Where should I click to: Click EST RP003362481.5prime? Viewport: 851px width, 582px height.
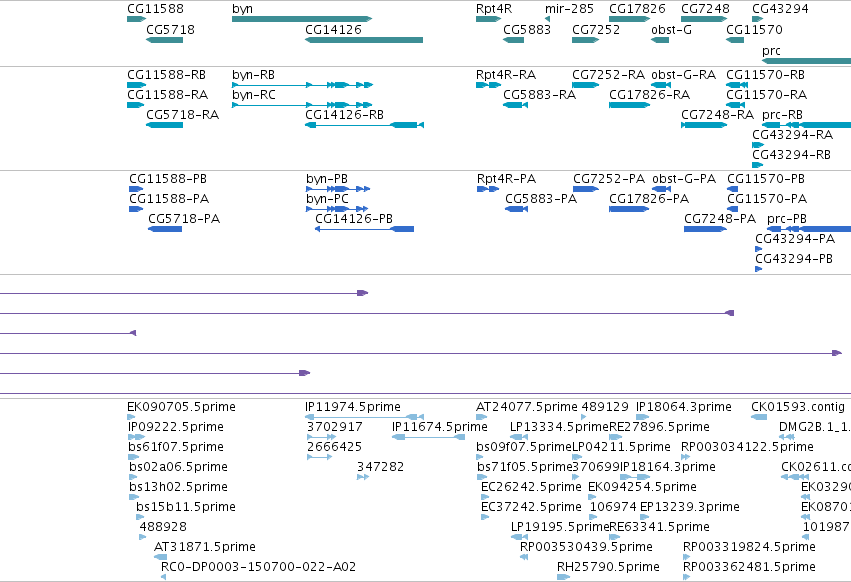tap(687, 577)
